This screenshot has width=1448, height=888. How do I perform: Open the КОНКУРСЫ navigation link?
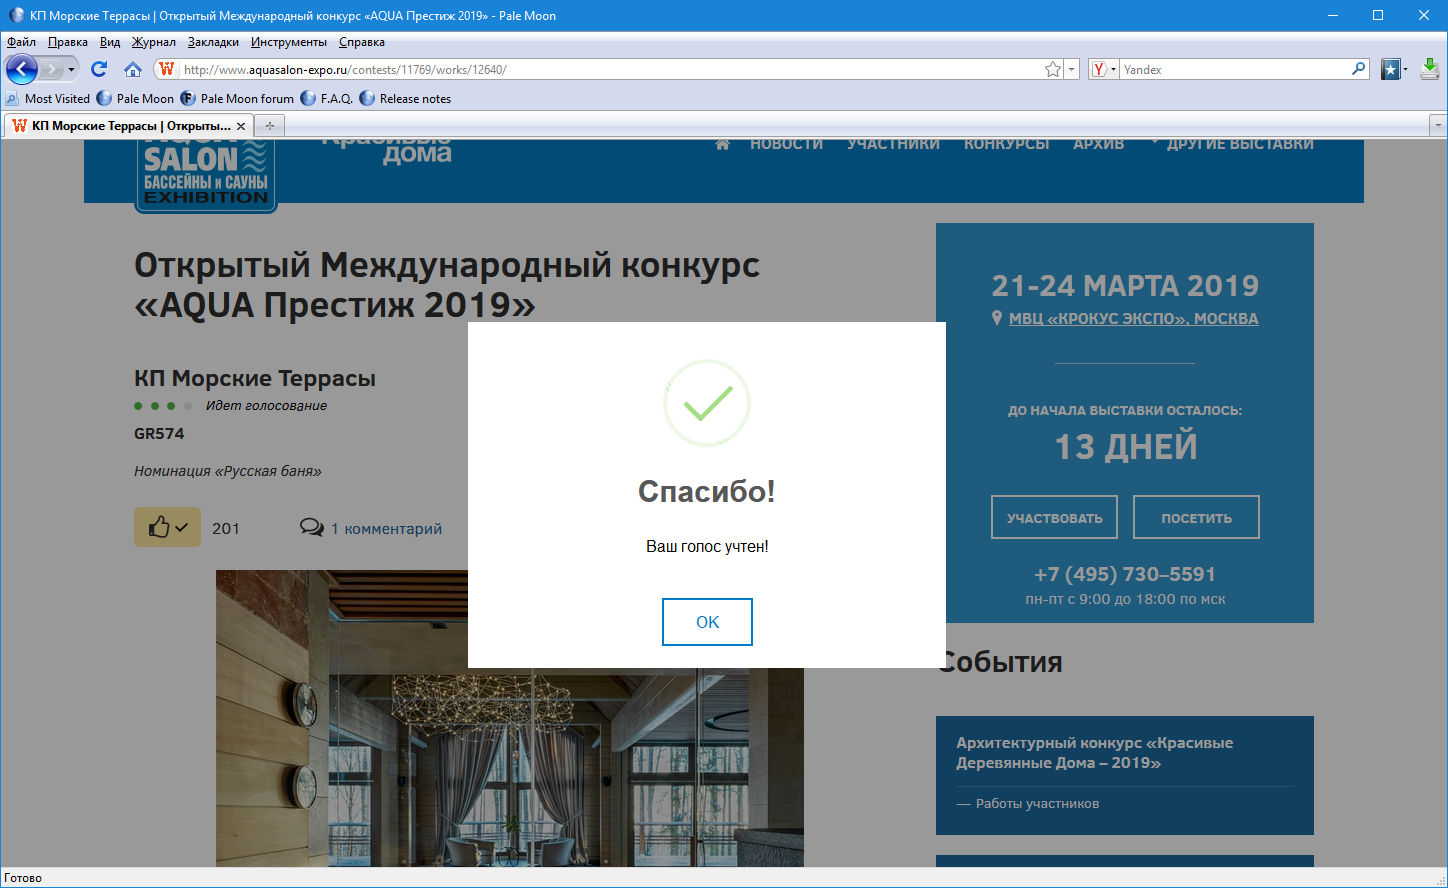1007,144
